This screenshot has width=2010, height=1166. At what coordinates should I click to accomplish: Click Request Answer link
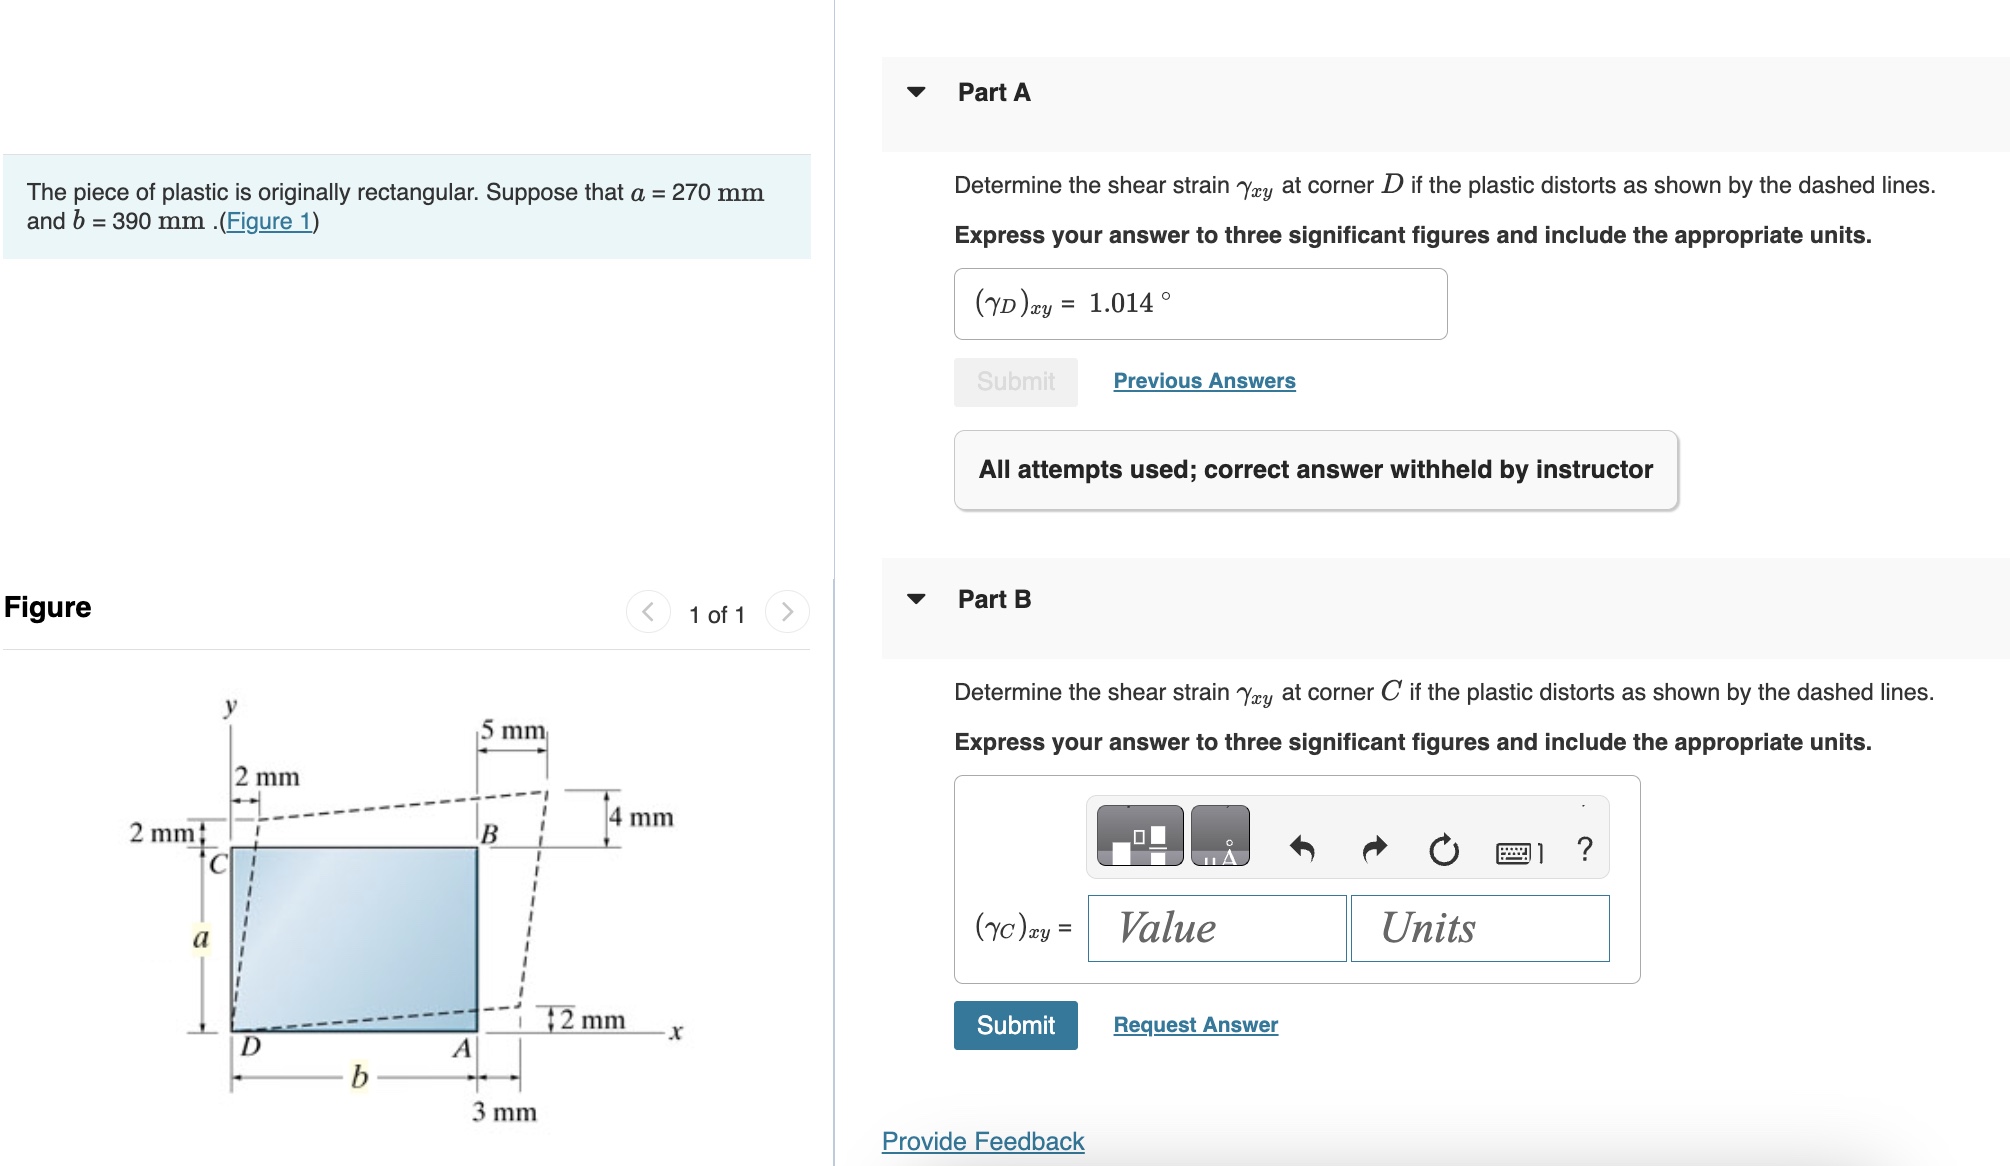pyautogui.click(x=1195, y=1025)
